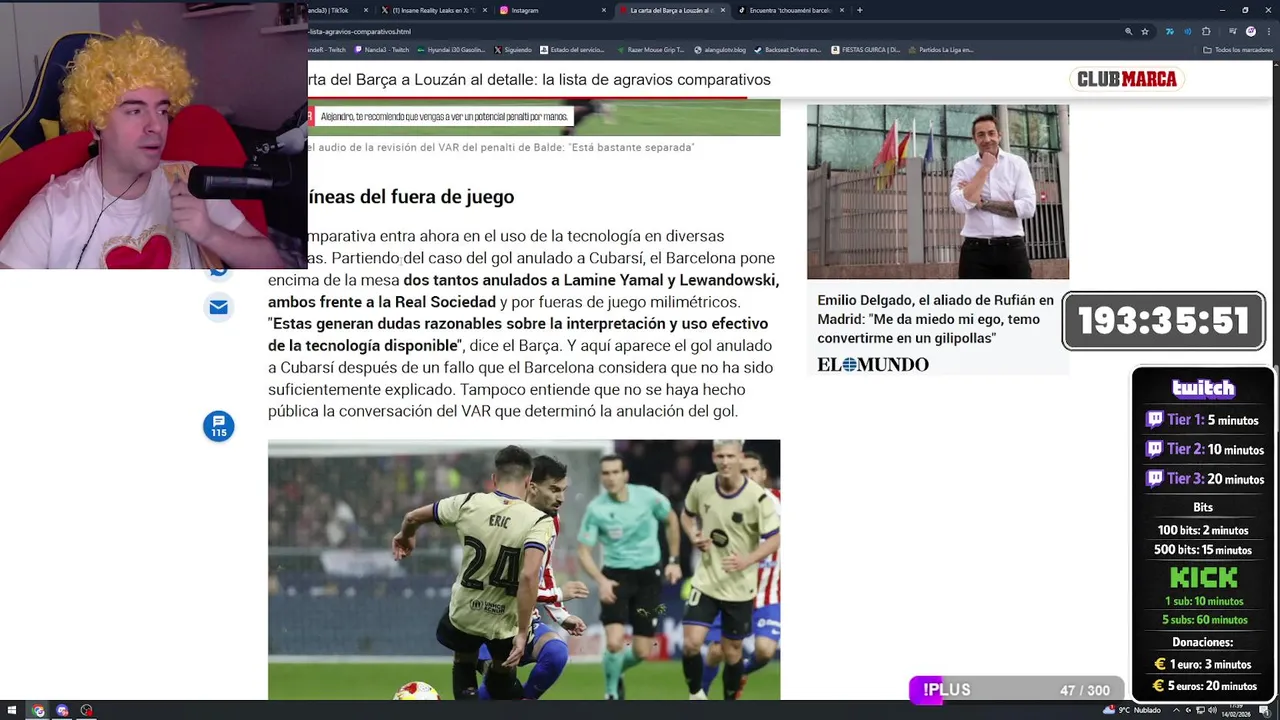Click the VAR penalti video thumbnail
Image resolution: width=1280 pixels, height=720 pixels.
[544, 118]
